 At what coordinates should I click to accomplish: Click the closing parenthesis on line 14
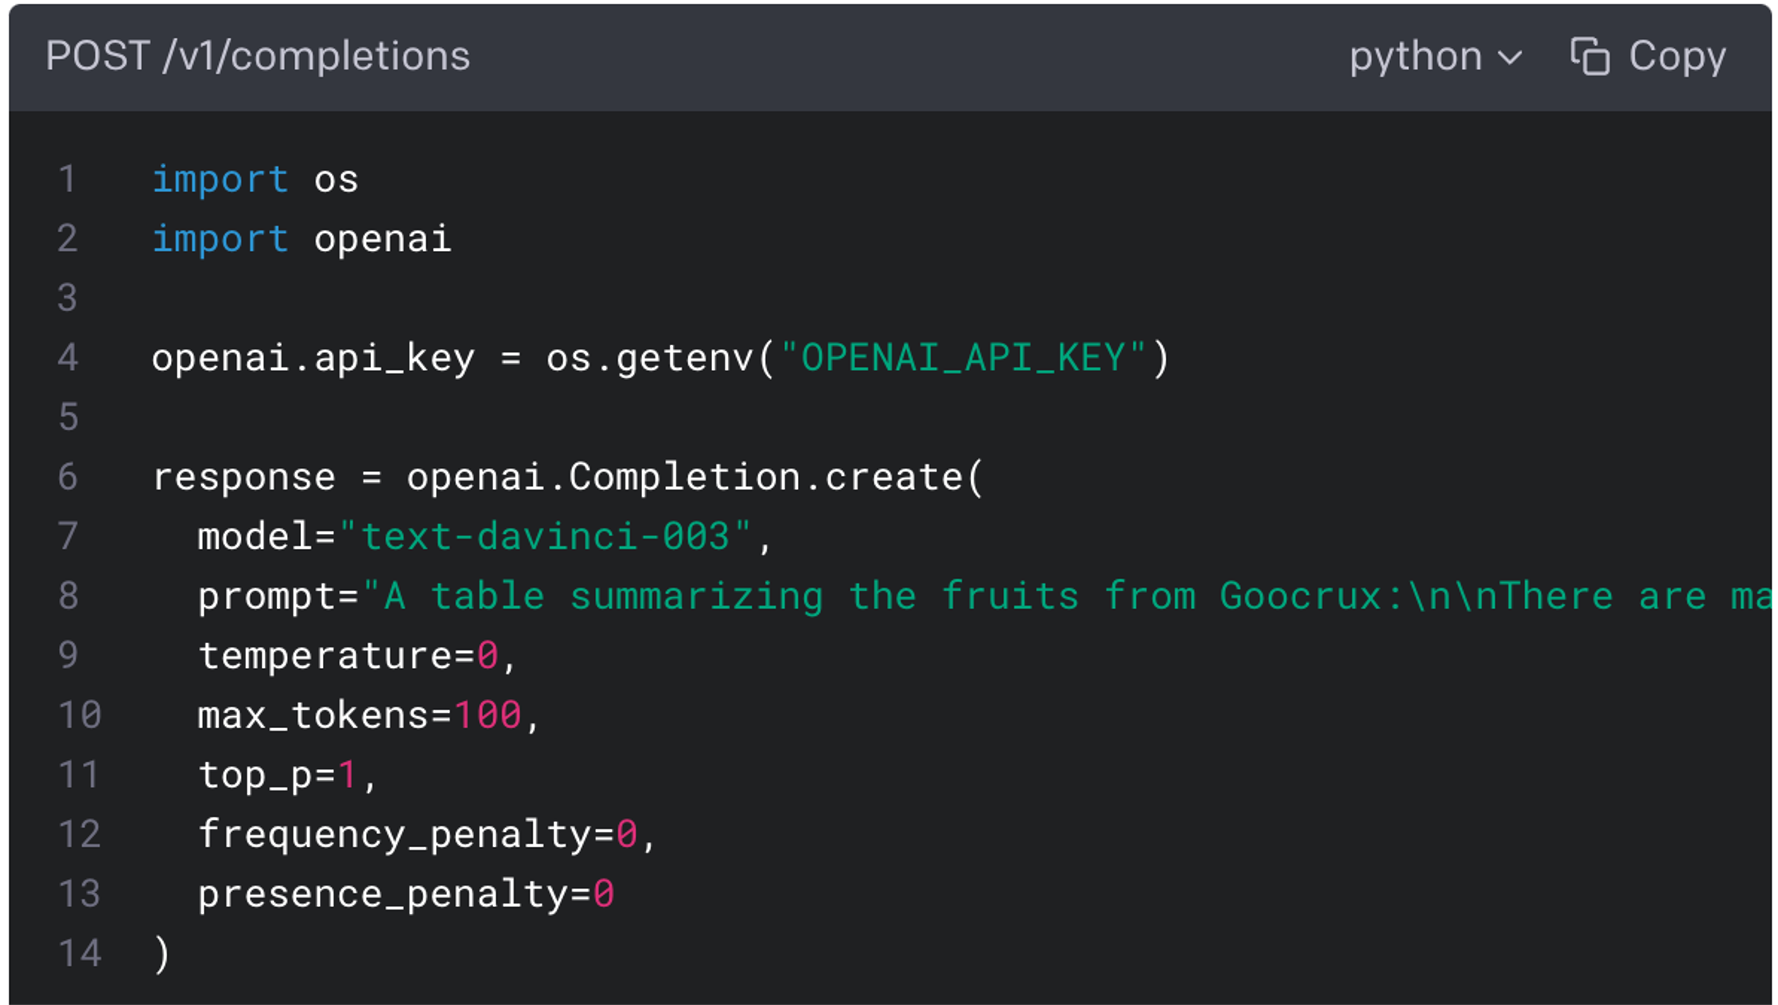pyautogui.click(x=162, y=954)
